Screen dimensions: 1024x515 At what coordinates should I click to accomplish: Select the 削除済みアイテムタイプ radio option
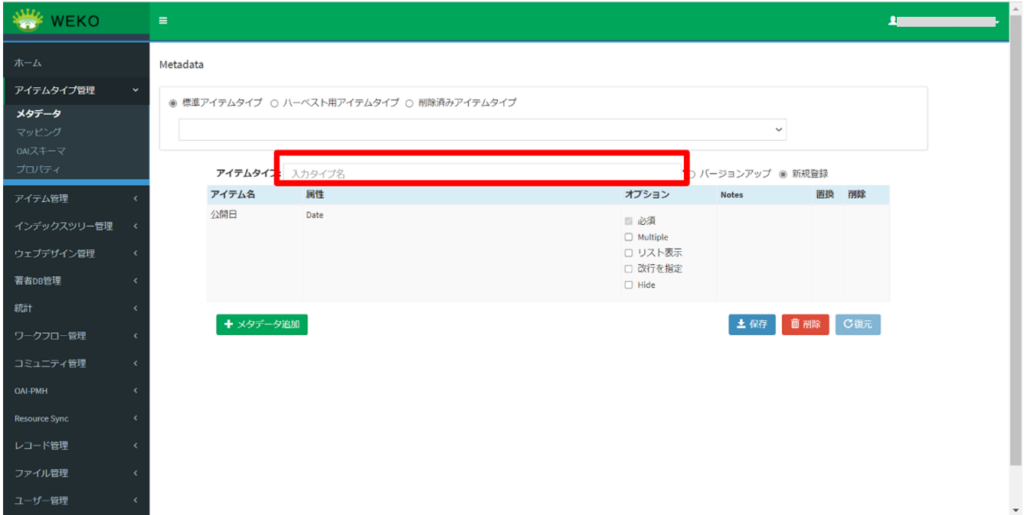[x=409, y=103]
